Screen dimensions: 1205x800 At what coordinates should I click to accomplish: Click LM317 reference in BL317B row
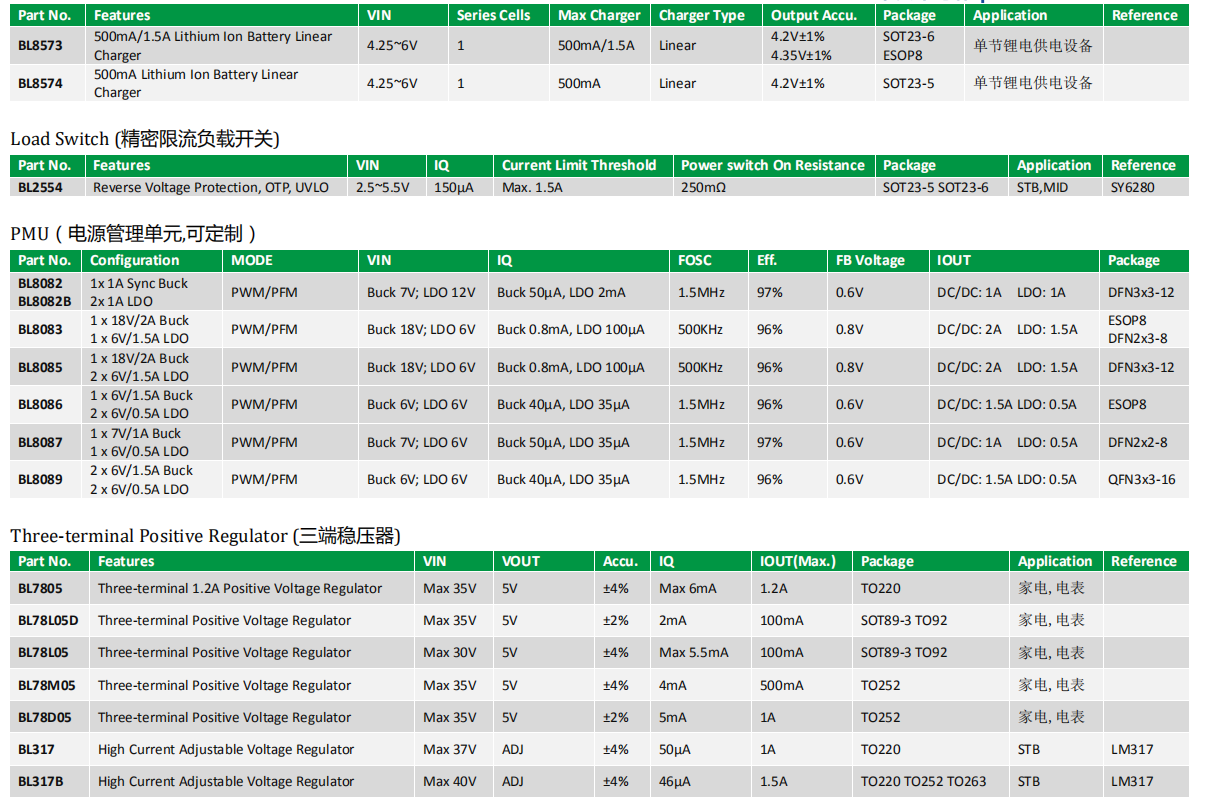coord(1132,781)
